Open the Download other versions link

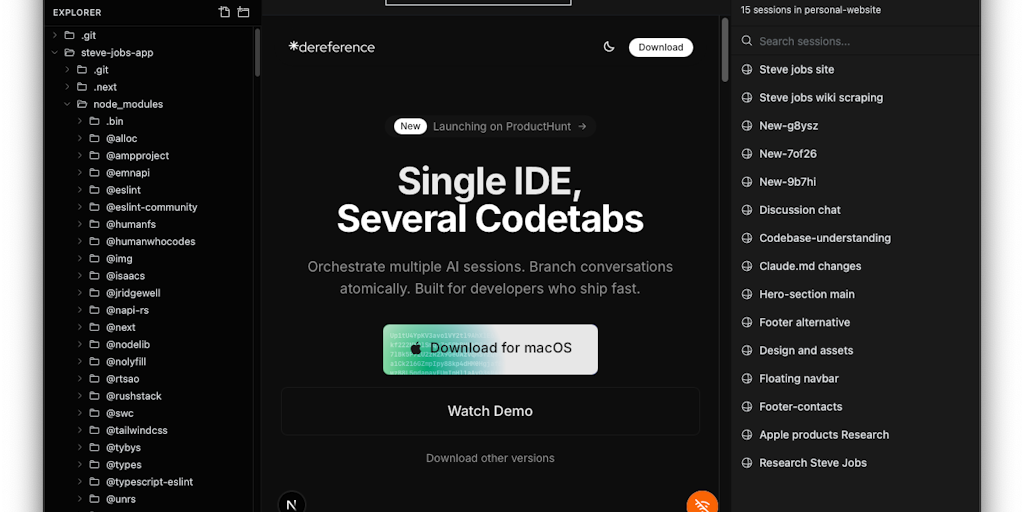click(490, 458)
